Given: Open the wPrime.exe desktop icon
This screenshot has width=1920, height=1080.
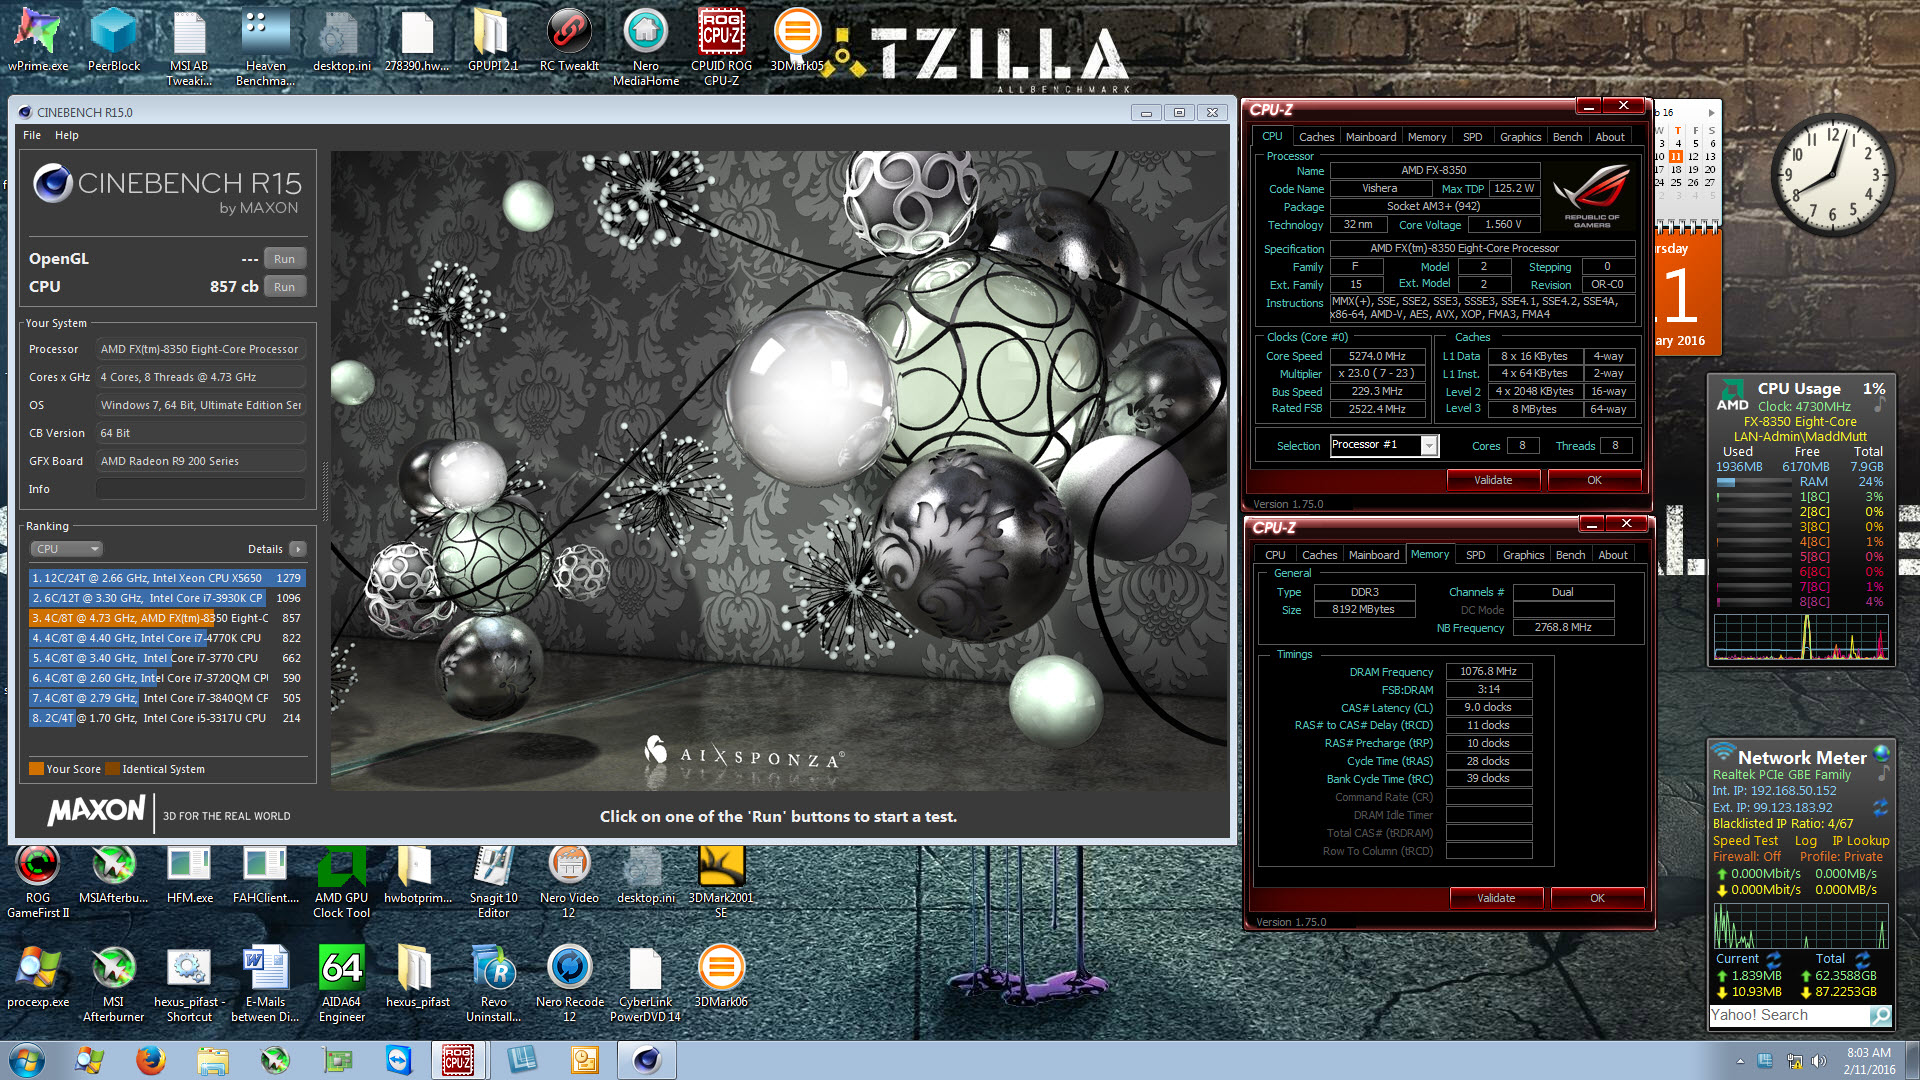Looking at the screenshot, I should coord(38,40).
